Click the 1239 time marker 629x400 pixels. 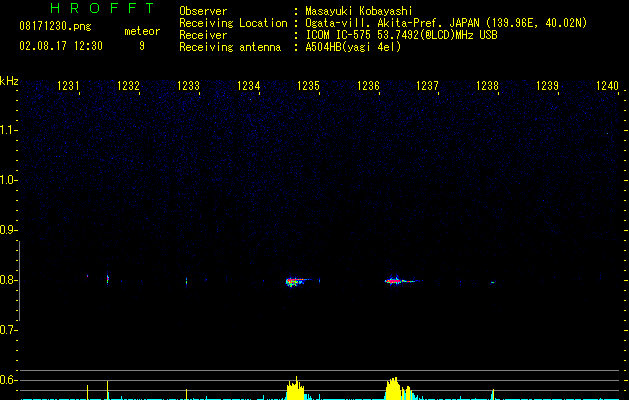(548, 86)
